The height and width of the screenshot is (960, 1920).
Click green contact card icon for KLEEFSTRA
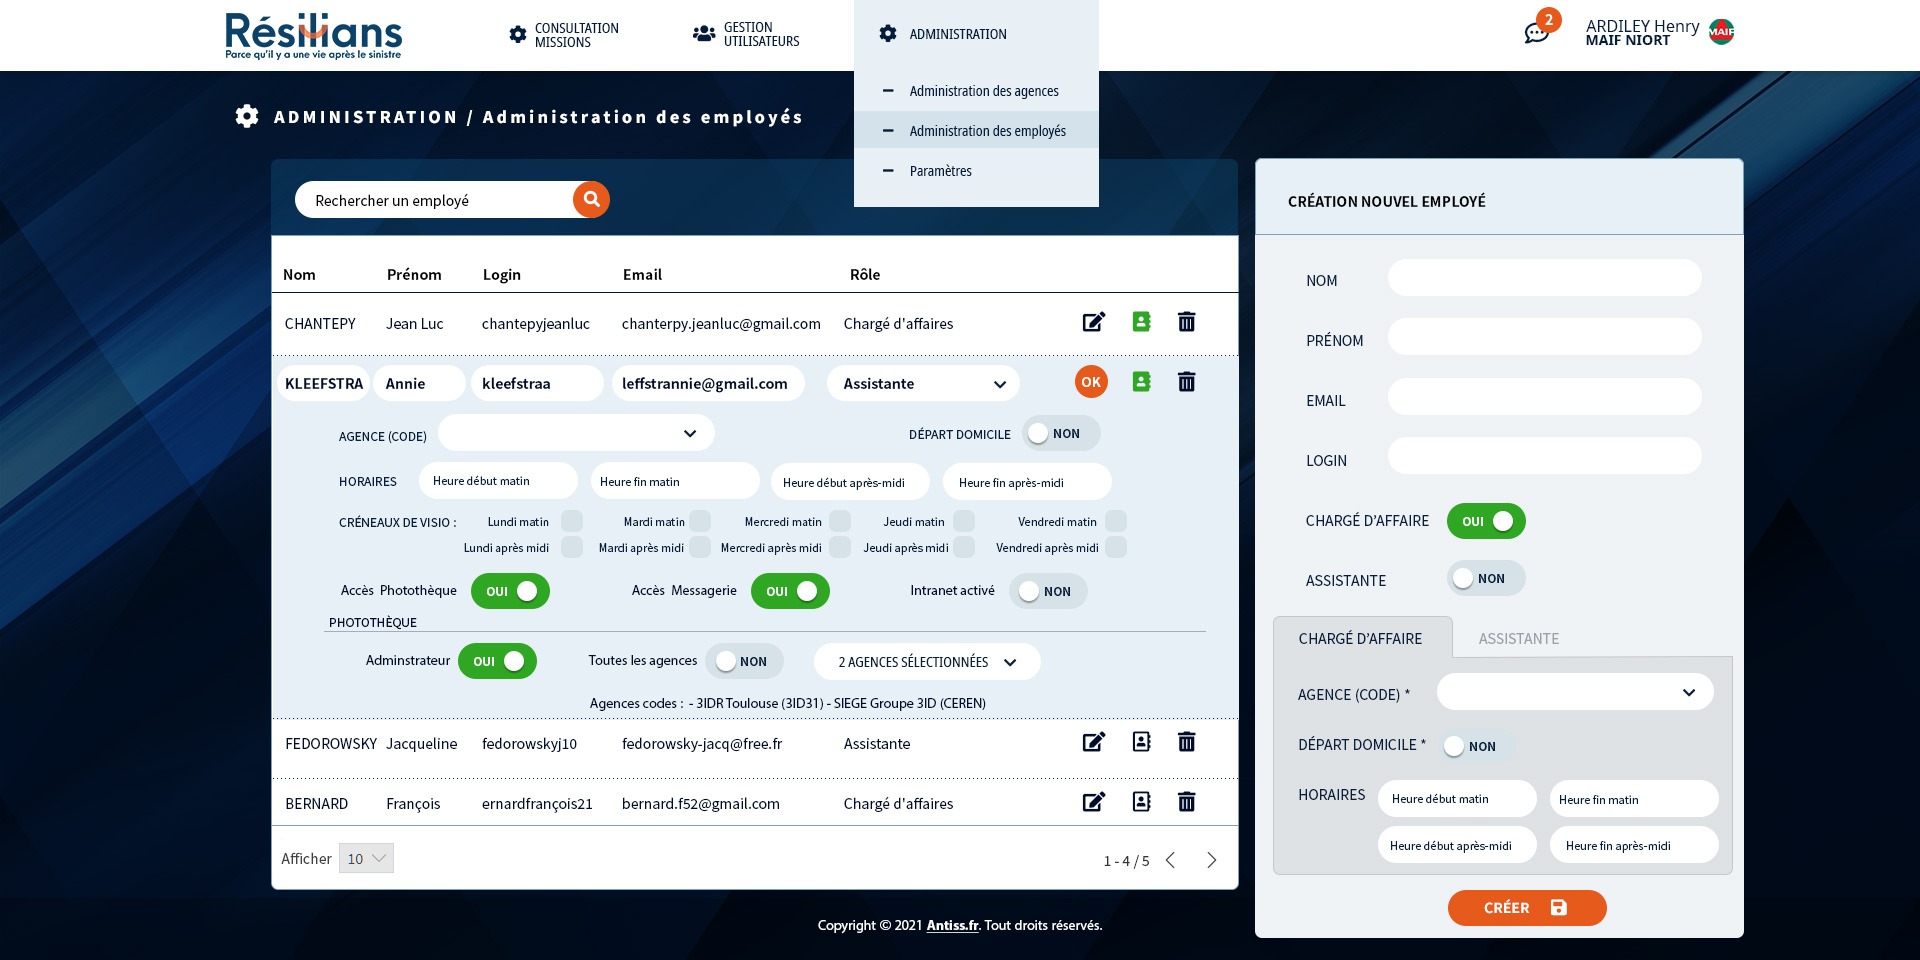point(1141,382)
